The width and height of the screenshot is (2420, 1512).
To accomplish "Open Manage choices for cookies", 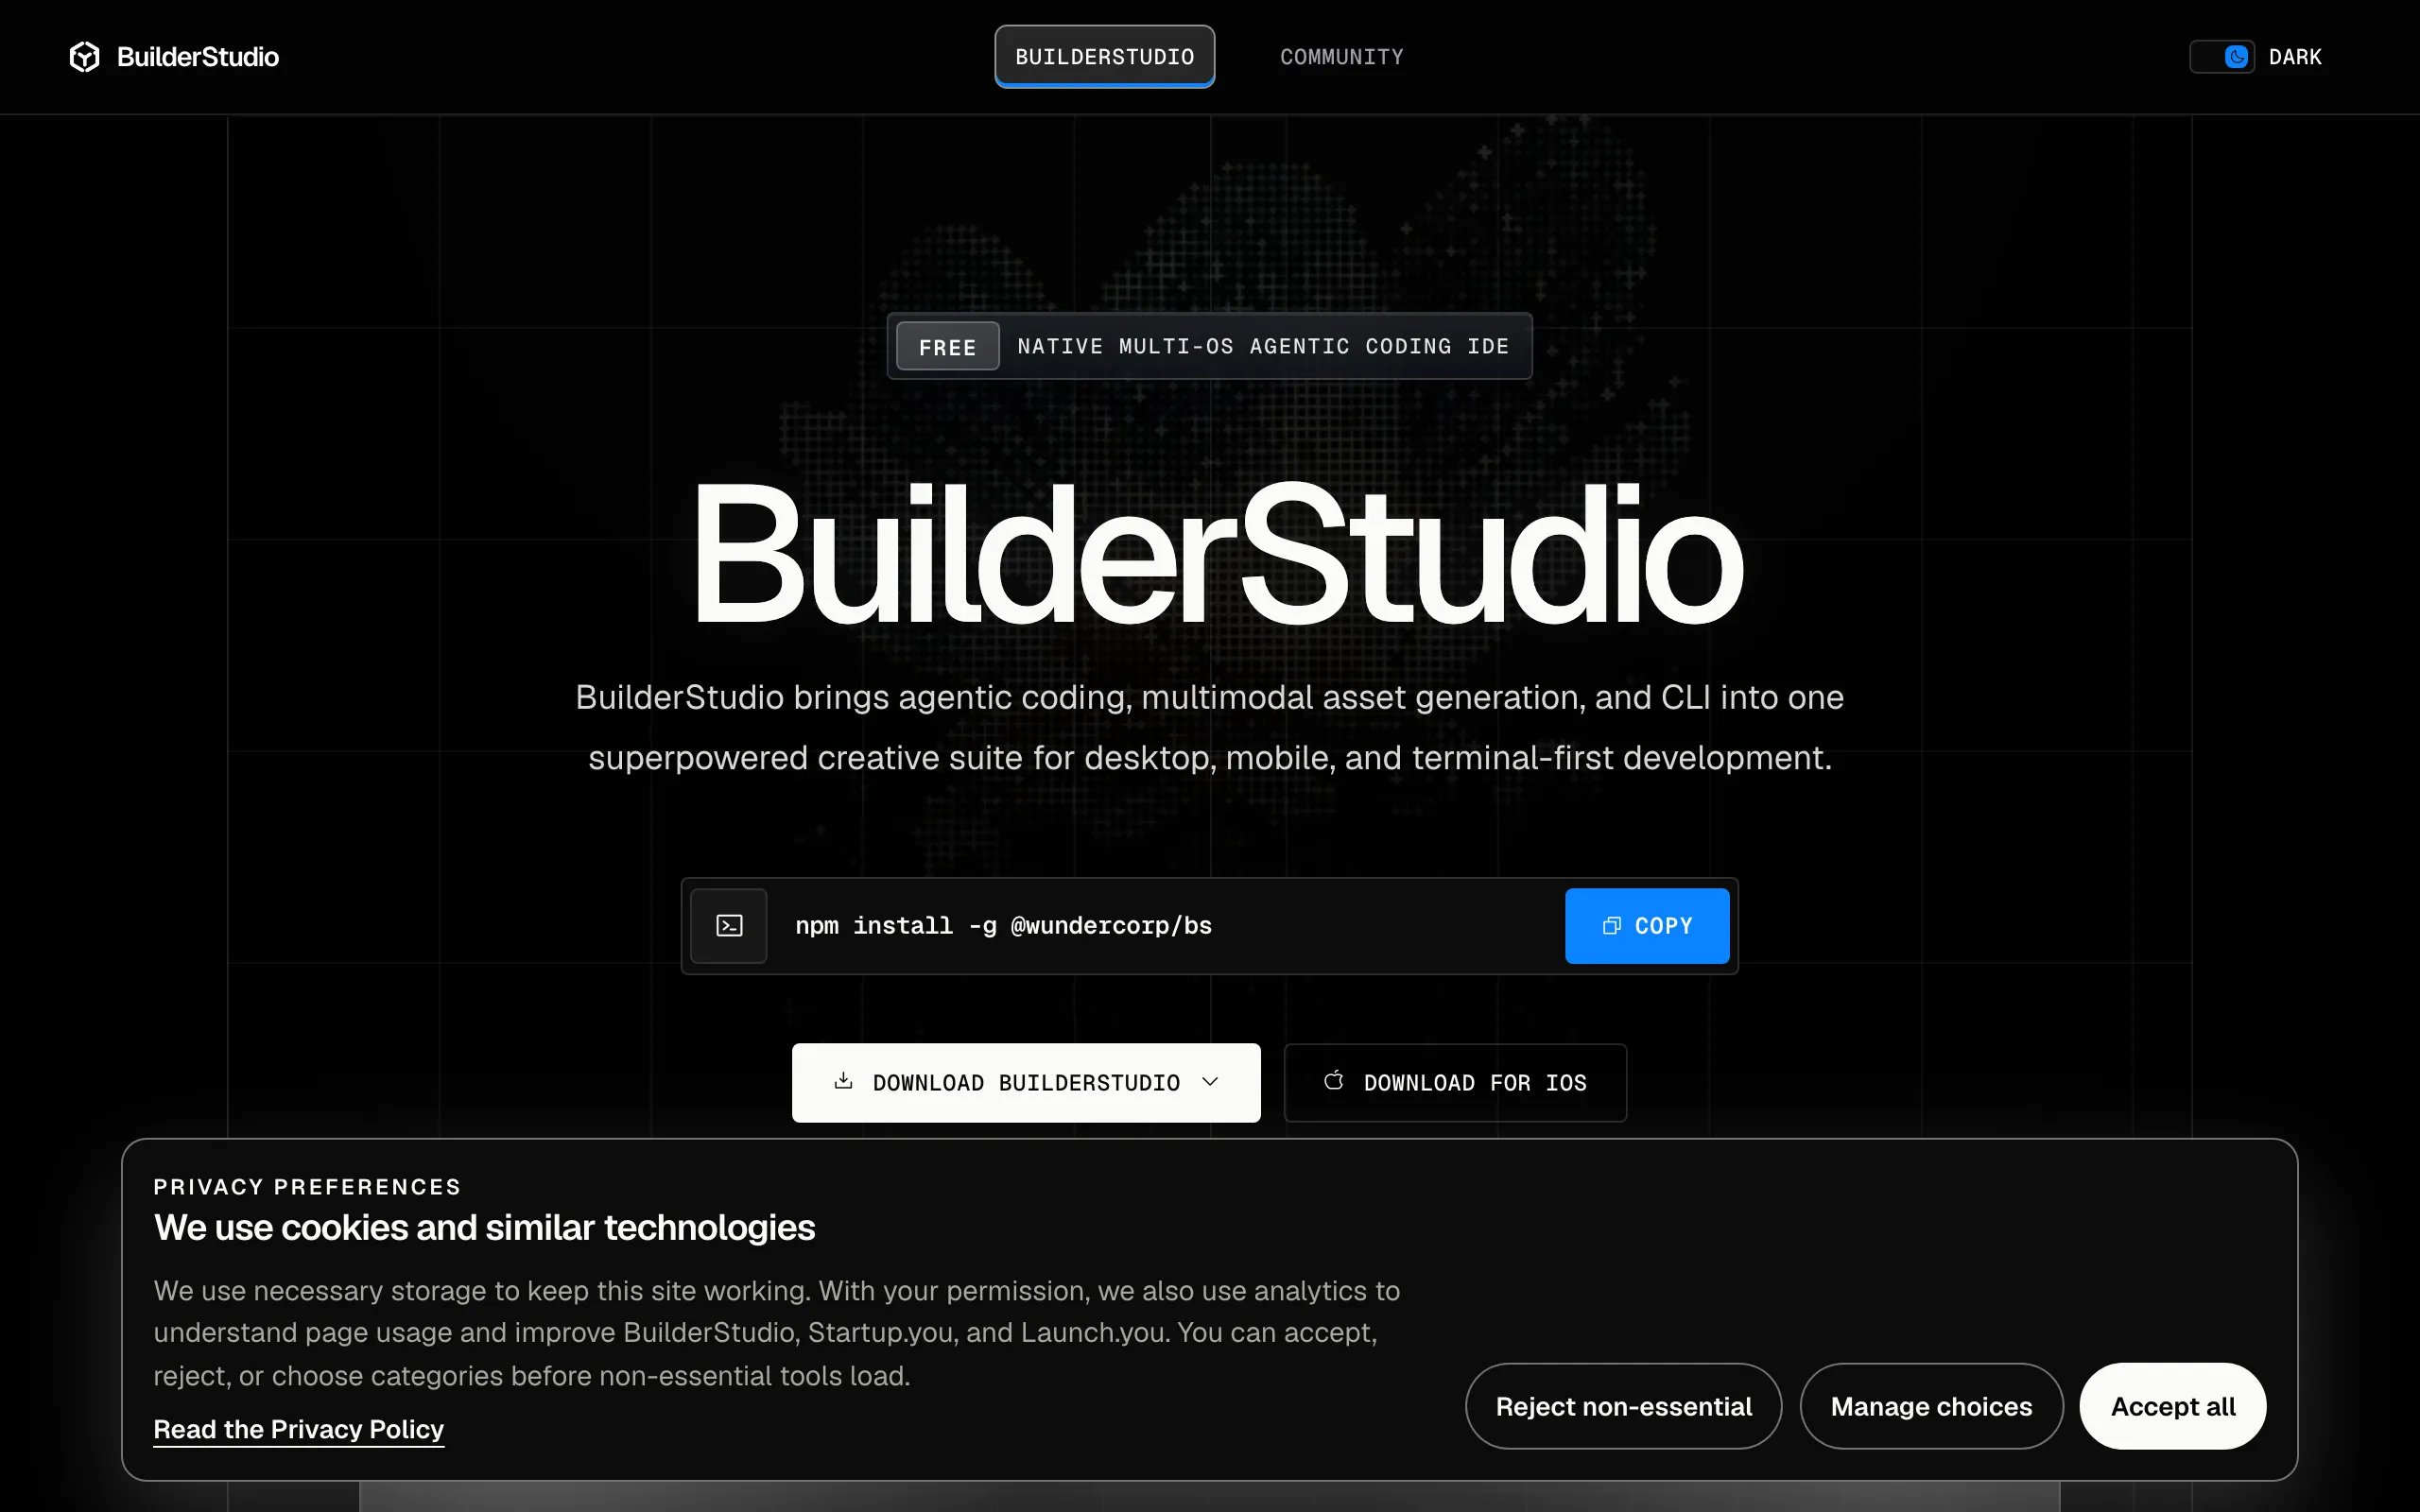I will point(1931,1406).
